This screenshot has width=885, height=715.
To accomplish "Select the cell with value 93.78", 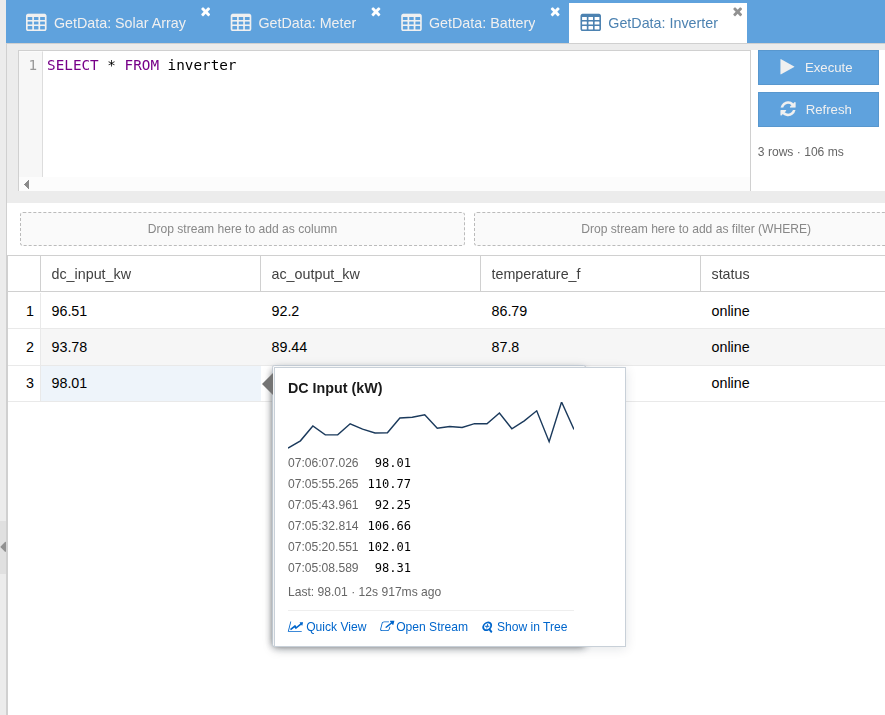I will 150,347.
